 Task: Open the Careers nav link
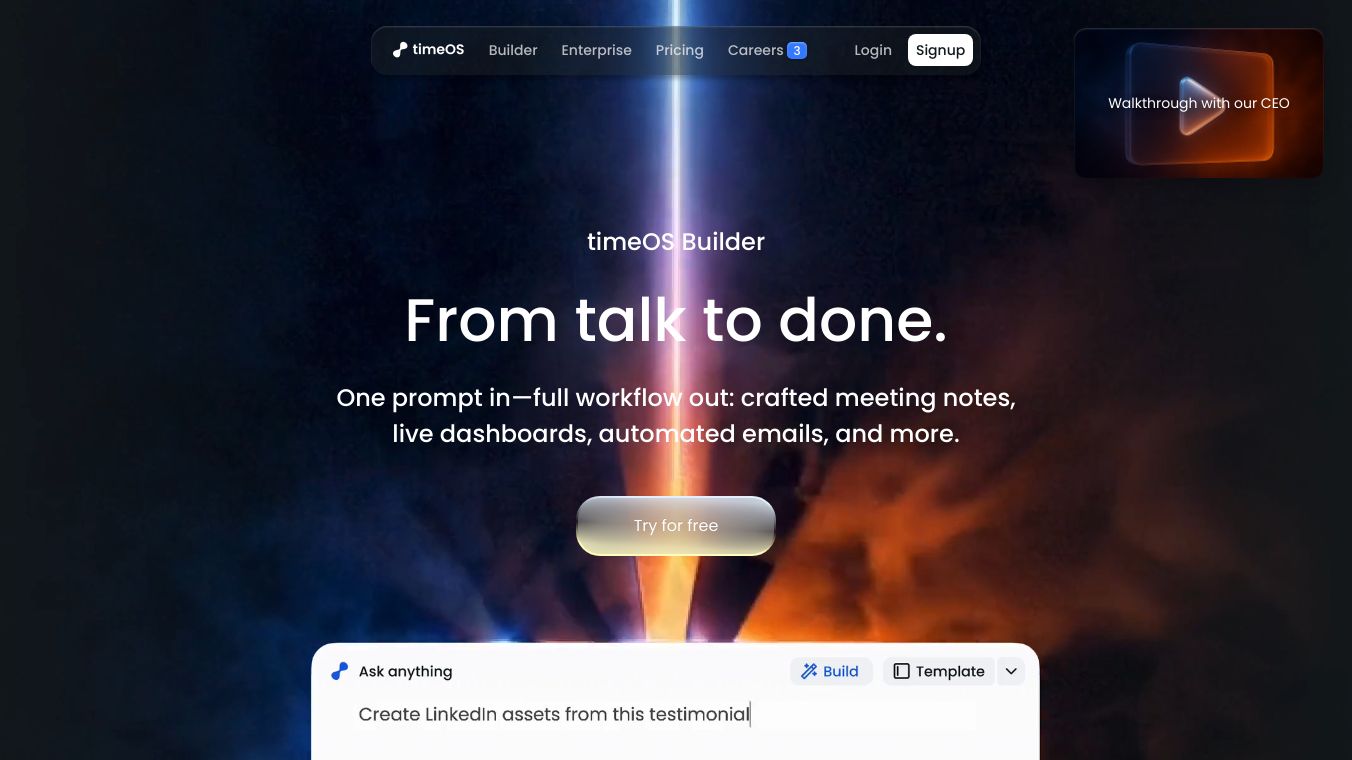point(755,50)
